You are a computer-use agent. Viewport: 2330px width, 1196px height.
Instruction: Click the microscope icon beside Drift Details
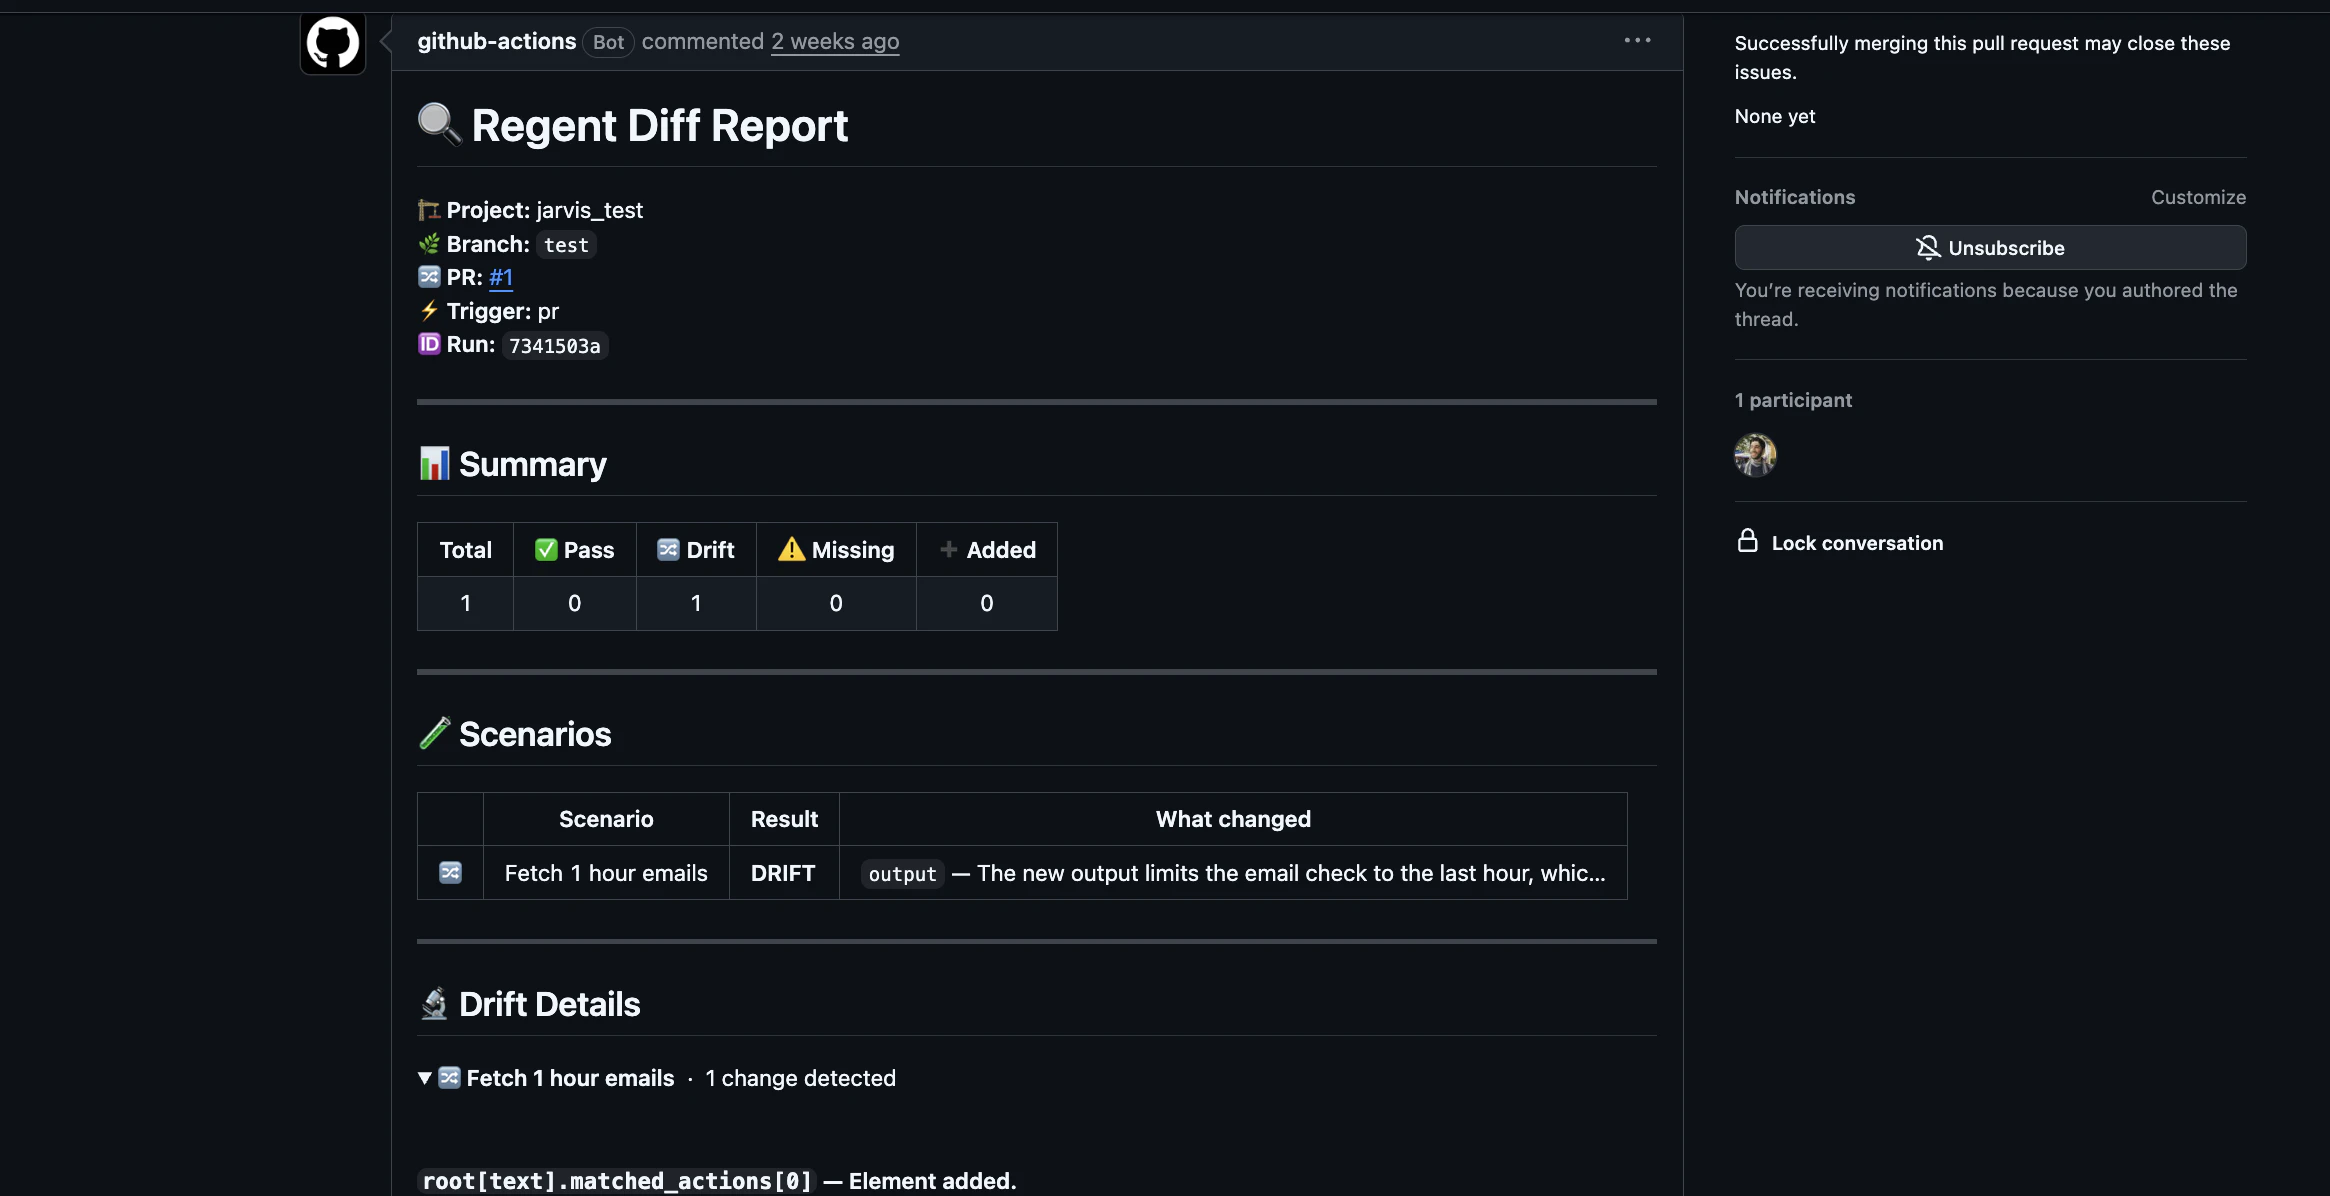pyautogui.click(x=434, y=1003)
